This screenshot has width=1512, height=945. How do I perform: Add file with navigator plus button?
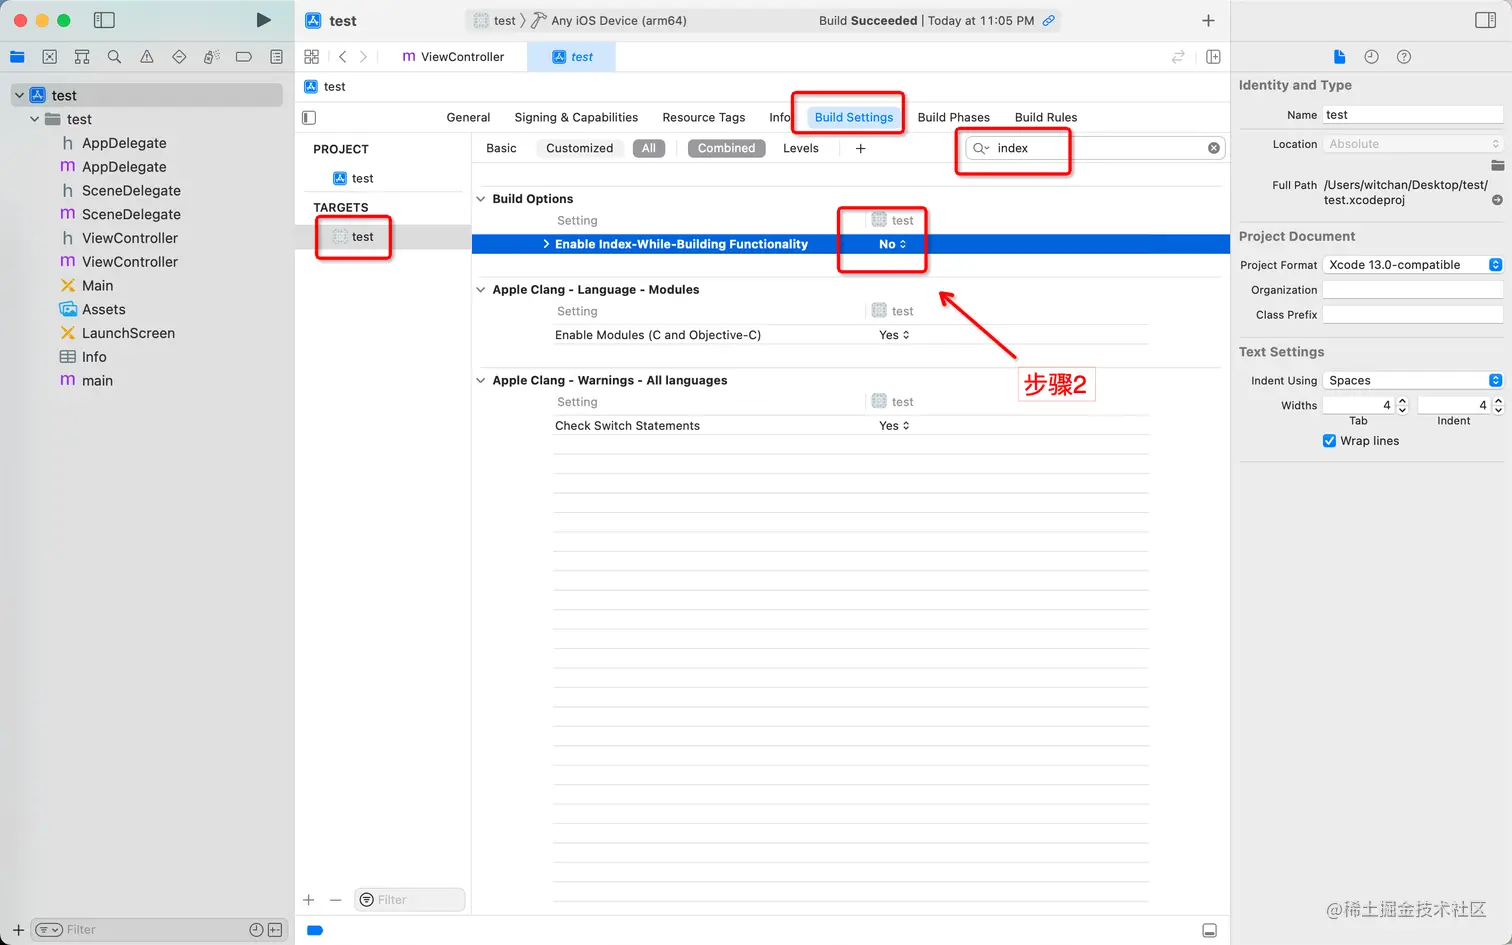(x=18, y=930)
